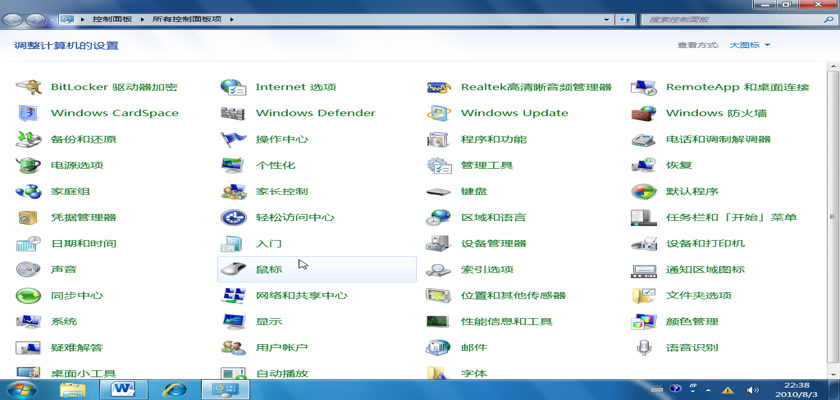Viewport: 840px width, 400px height.
Task: Click the 程序和功能 link
Action: (x=493, y=139)
